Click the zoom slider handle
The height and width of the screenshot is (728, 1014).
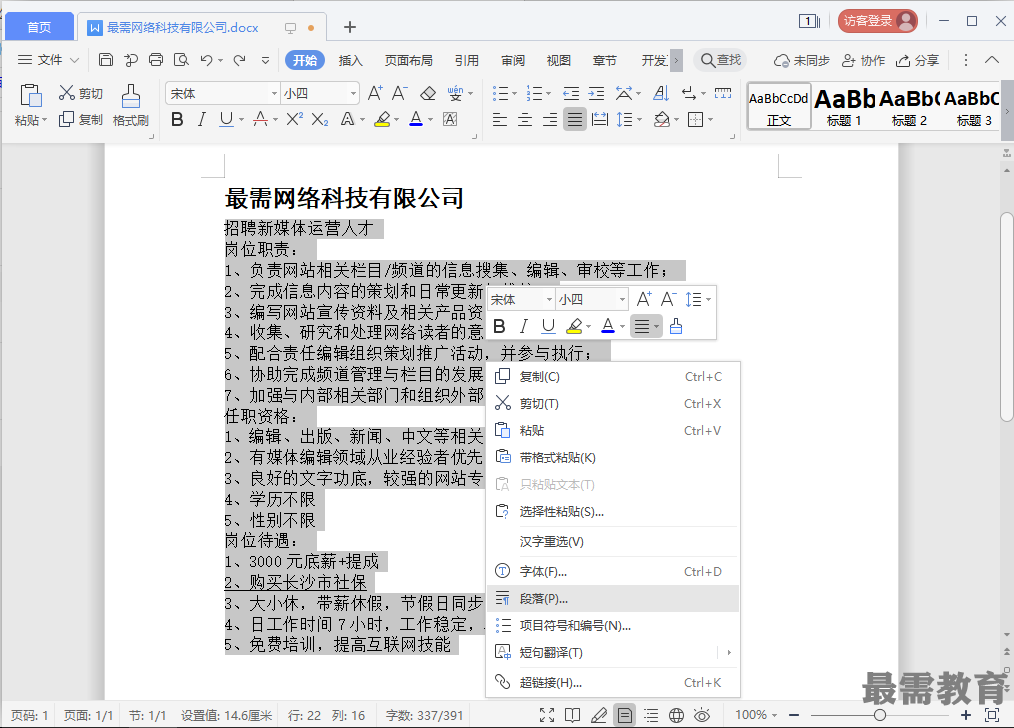tap(879, 715)
